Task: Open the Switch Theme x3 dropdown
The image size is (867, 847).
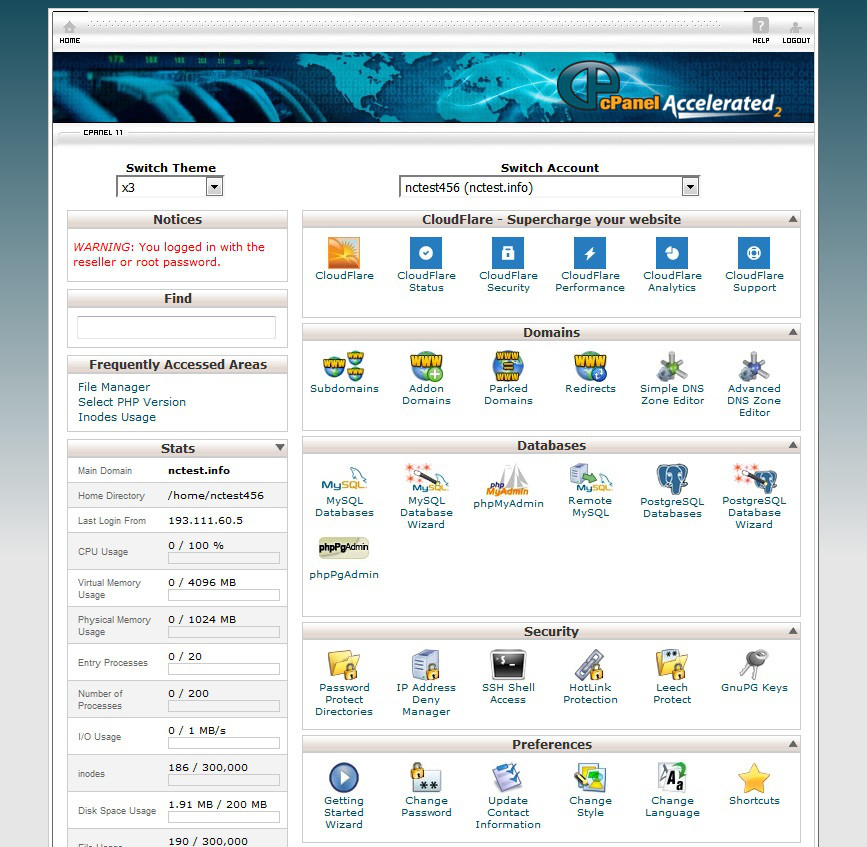Action: [170, 187]
